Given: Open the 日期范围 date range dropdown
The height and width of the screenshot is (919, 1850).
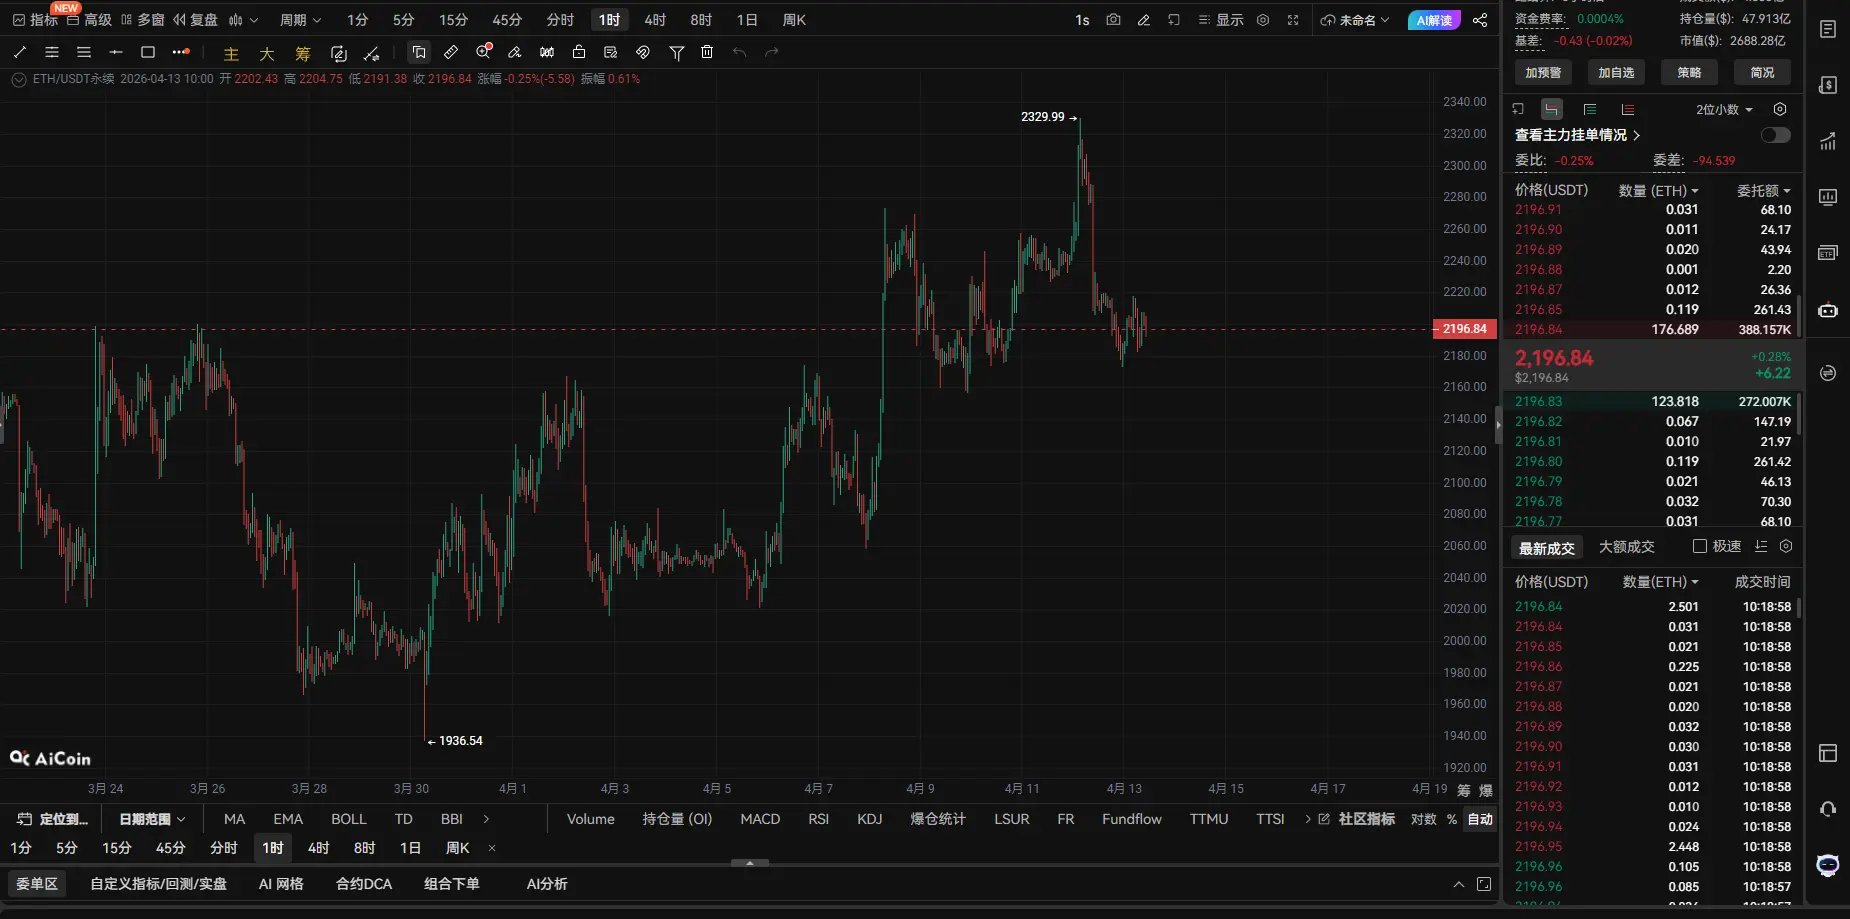Looking at the screenshot, I should click(x=153, y=819).
